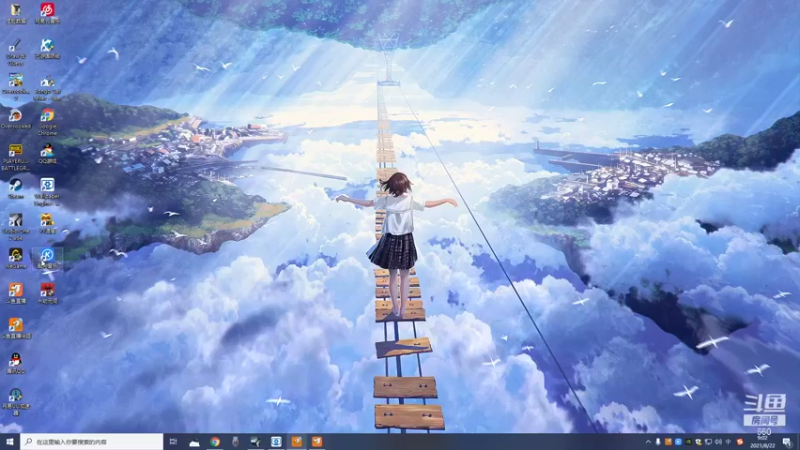The height and width of the screenshot is (450, 800).
Task: Select the QQ游戏 penguin desktop icon
Action: [47, 154]
